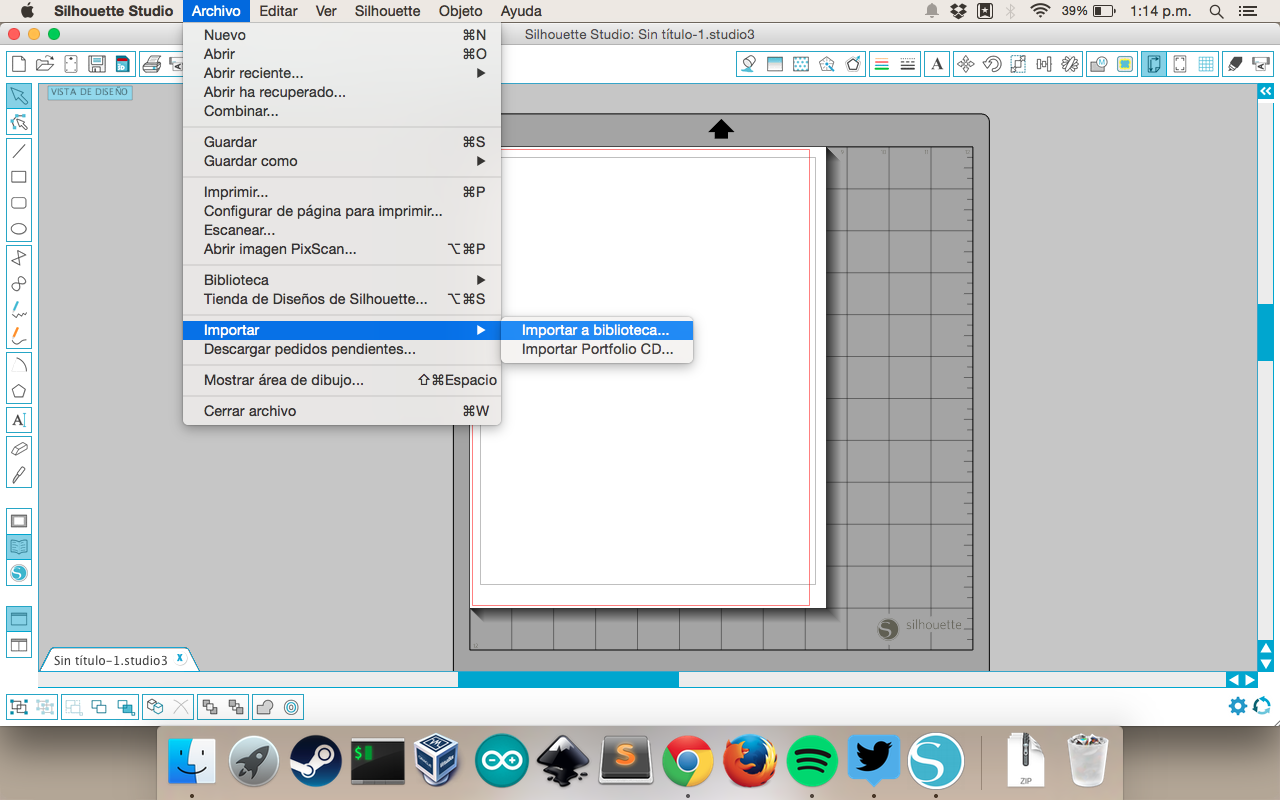
Task: Select the Edit Points tool
Action: click(18, 122)
